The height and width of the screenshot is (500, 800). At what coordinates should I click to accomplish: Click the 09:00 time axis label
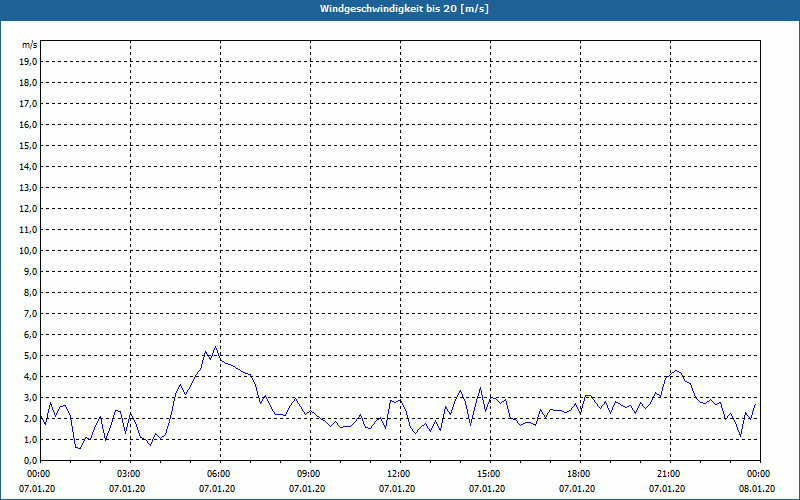click(x=308, y=474)
